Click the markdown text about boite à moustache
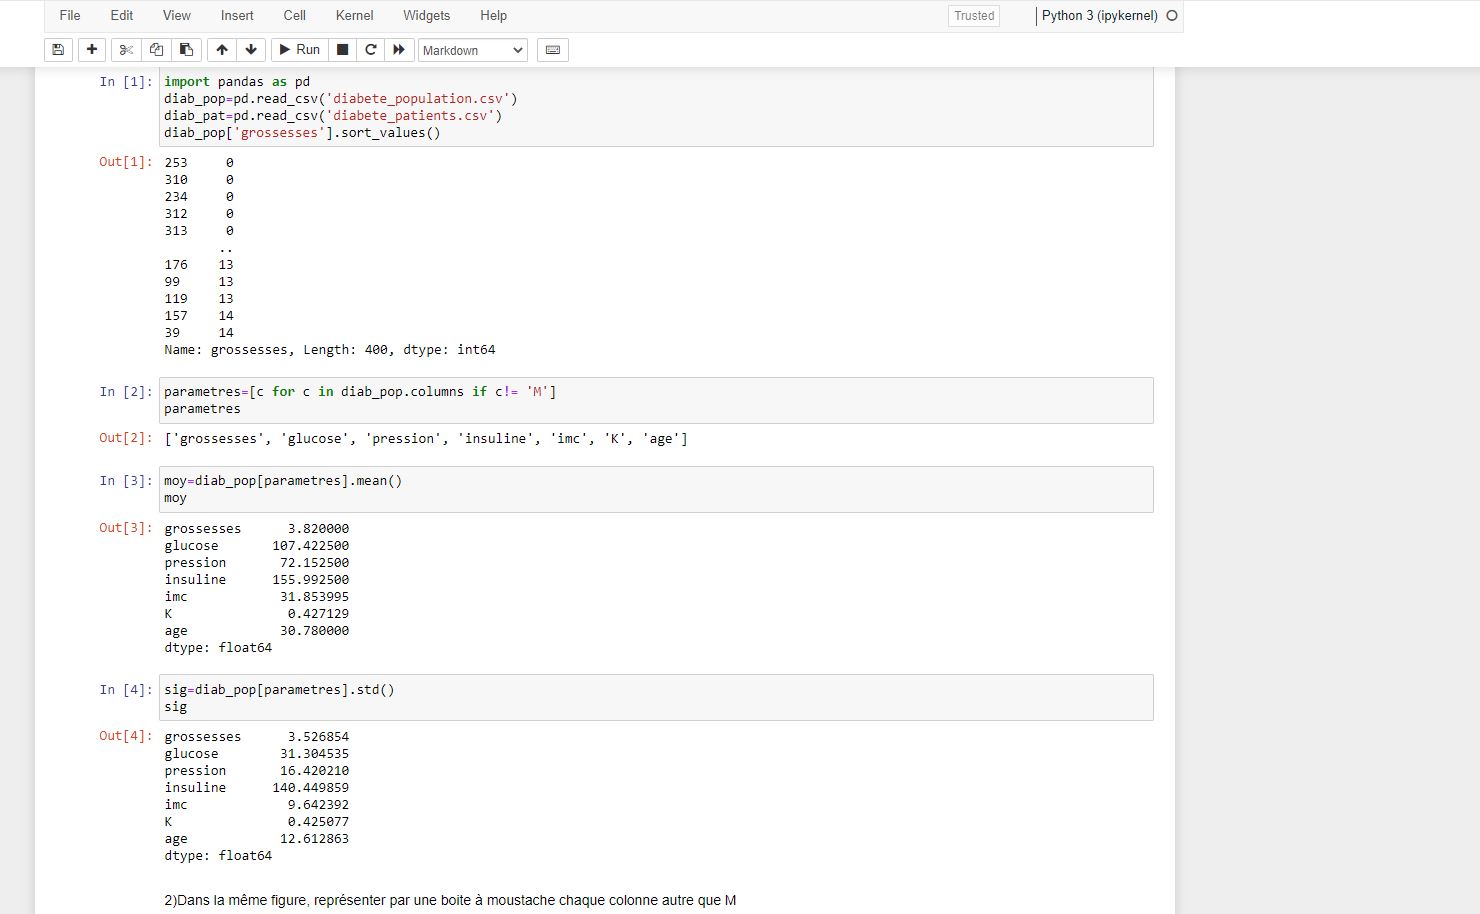1480x914 pixels. click(x=450, y=900)
